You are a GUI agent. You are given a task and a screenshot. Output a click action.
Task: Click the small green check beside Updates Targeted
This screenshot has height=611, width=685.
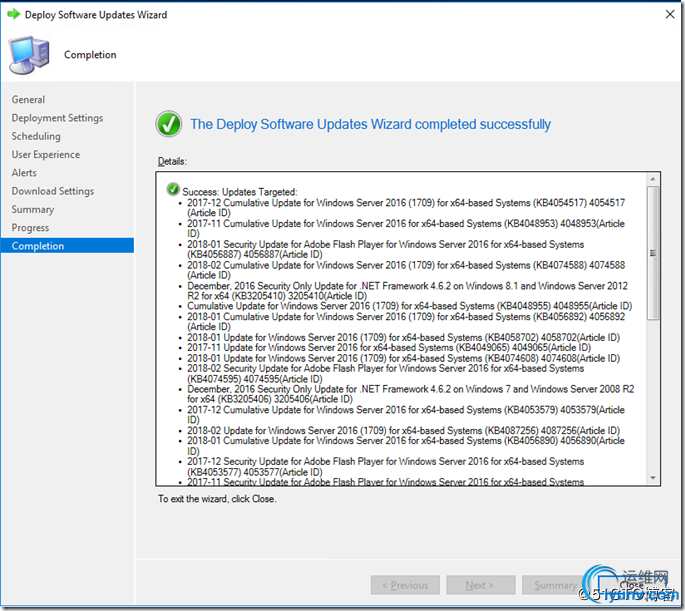(173, 189)
